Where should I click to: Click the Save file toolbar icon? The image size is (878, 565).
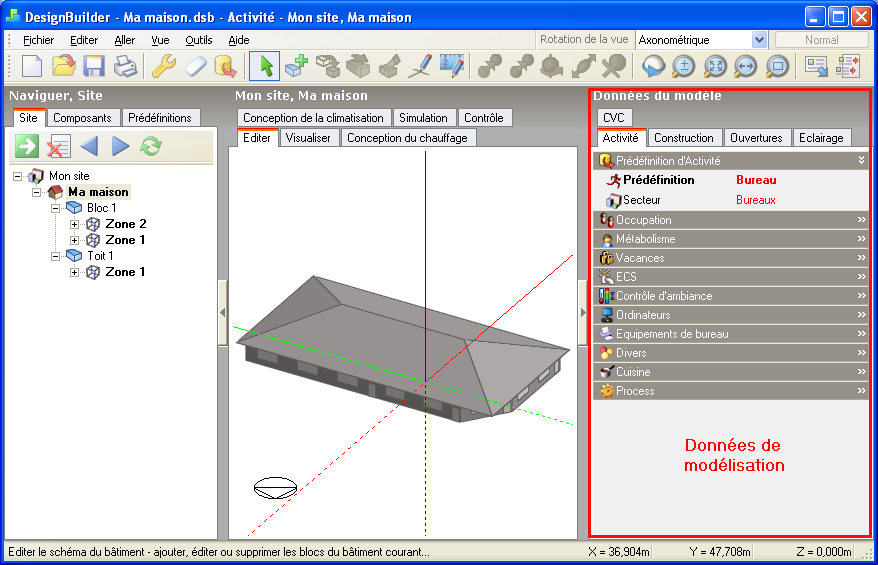pos(94,66)
